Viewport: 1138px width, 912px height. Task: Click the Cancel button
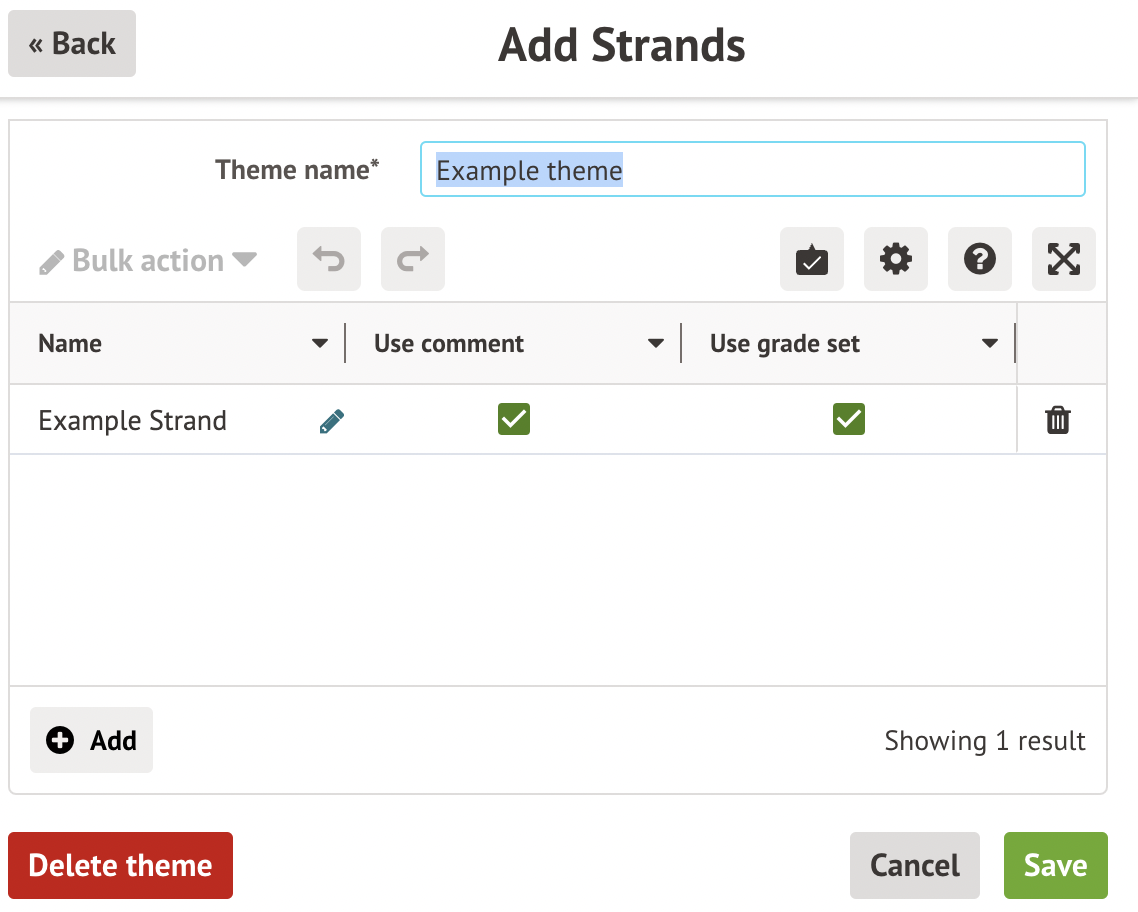[915, 865]
